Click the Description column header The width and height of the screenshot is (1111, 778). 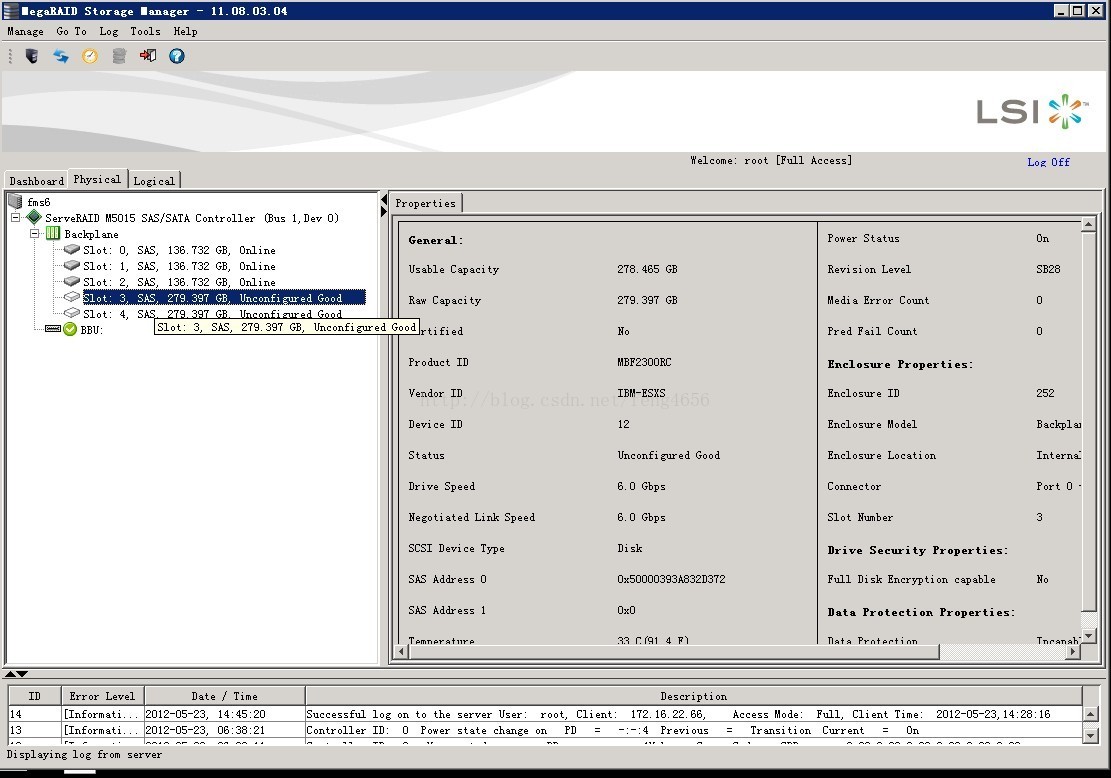[694, 696]
